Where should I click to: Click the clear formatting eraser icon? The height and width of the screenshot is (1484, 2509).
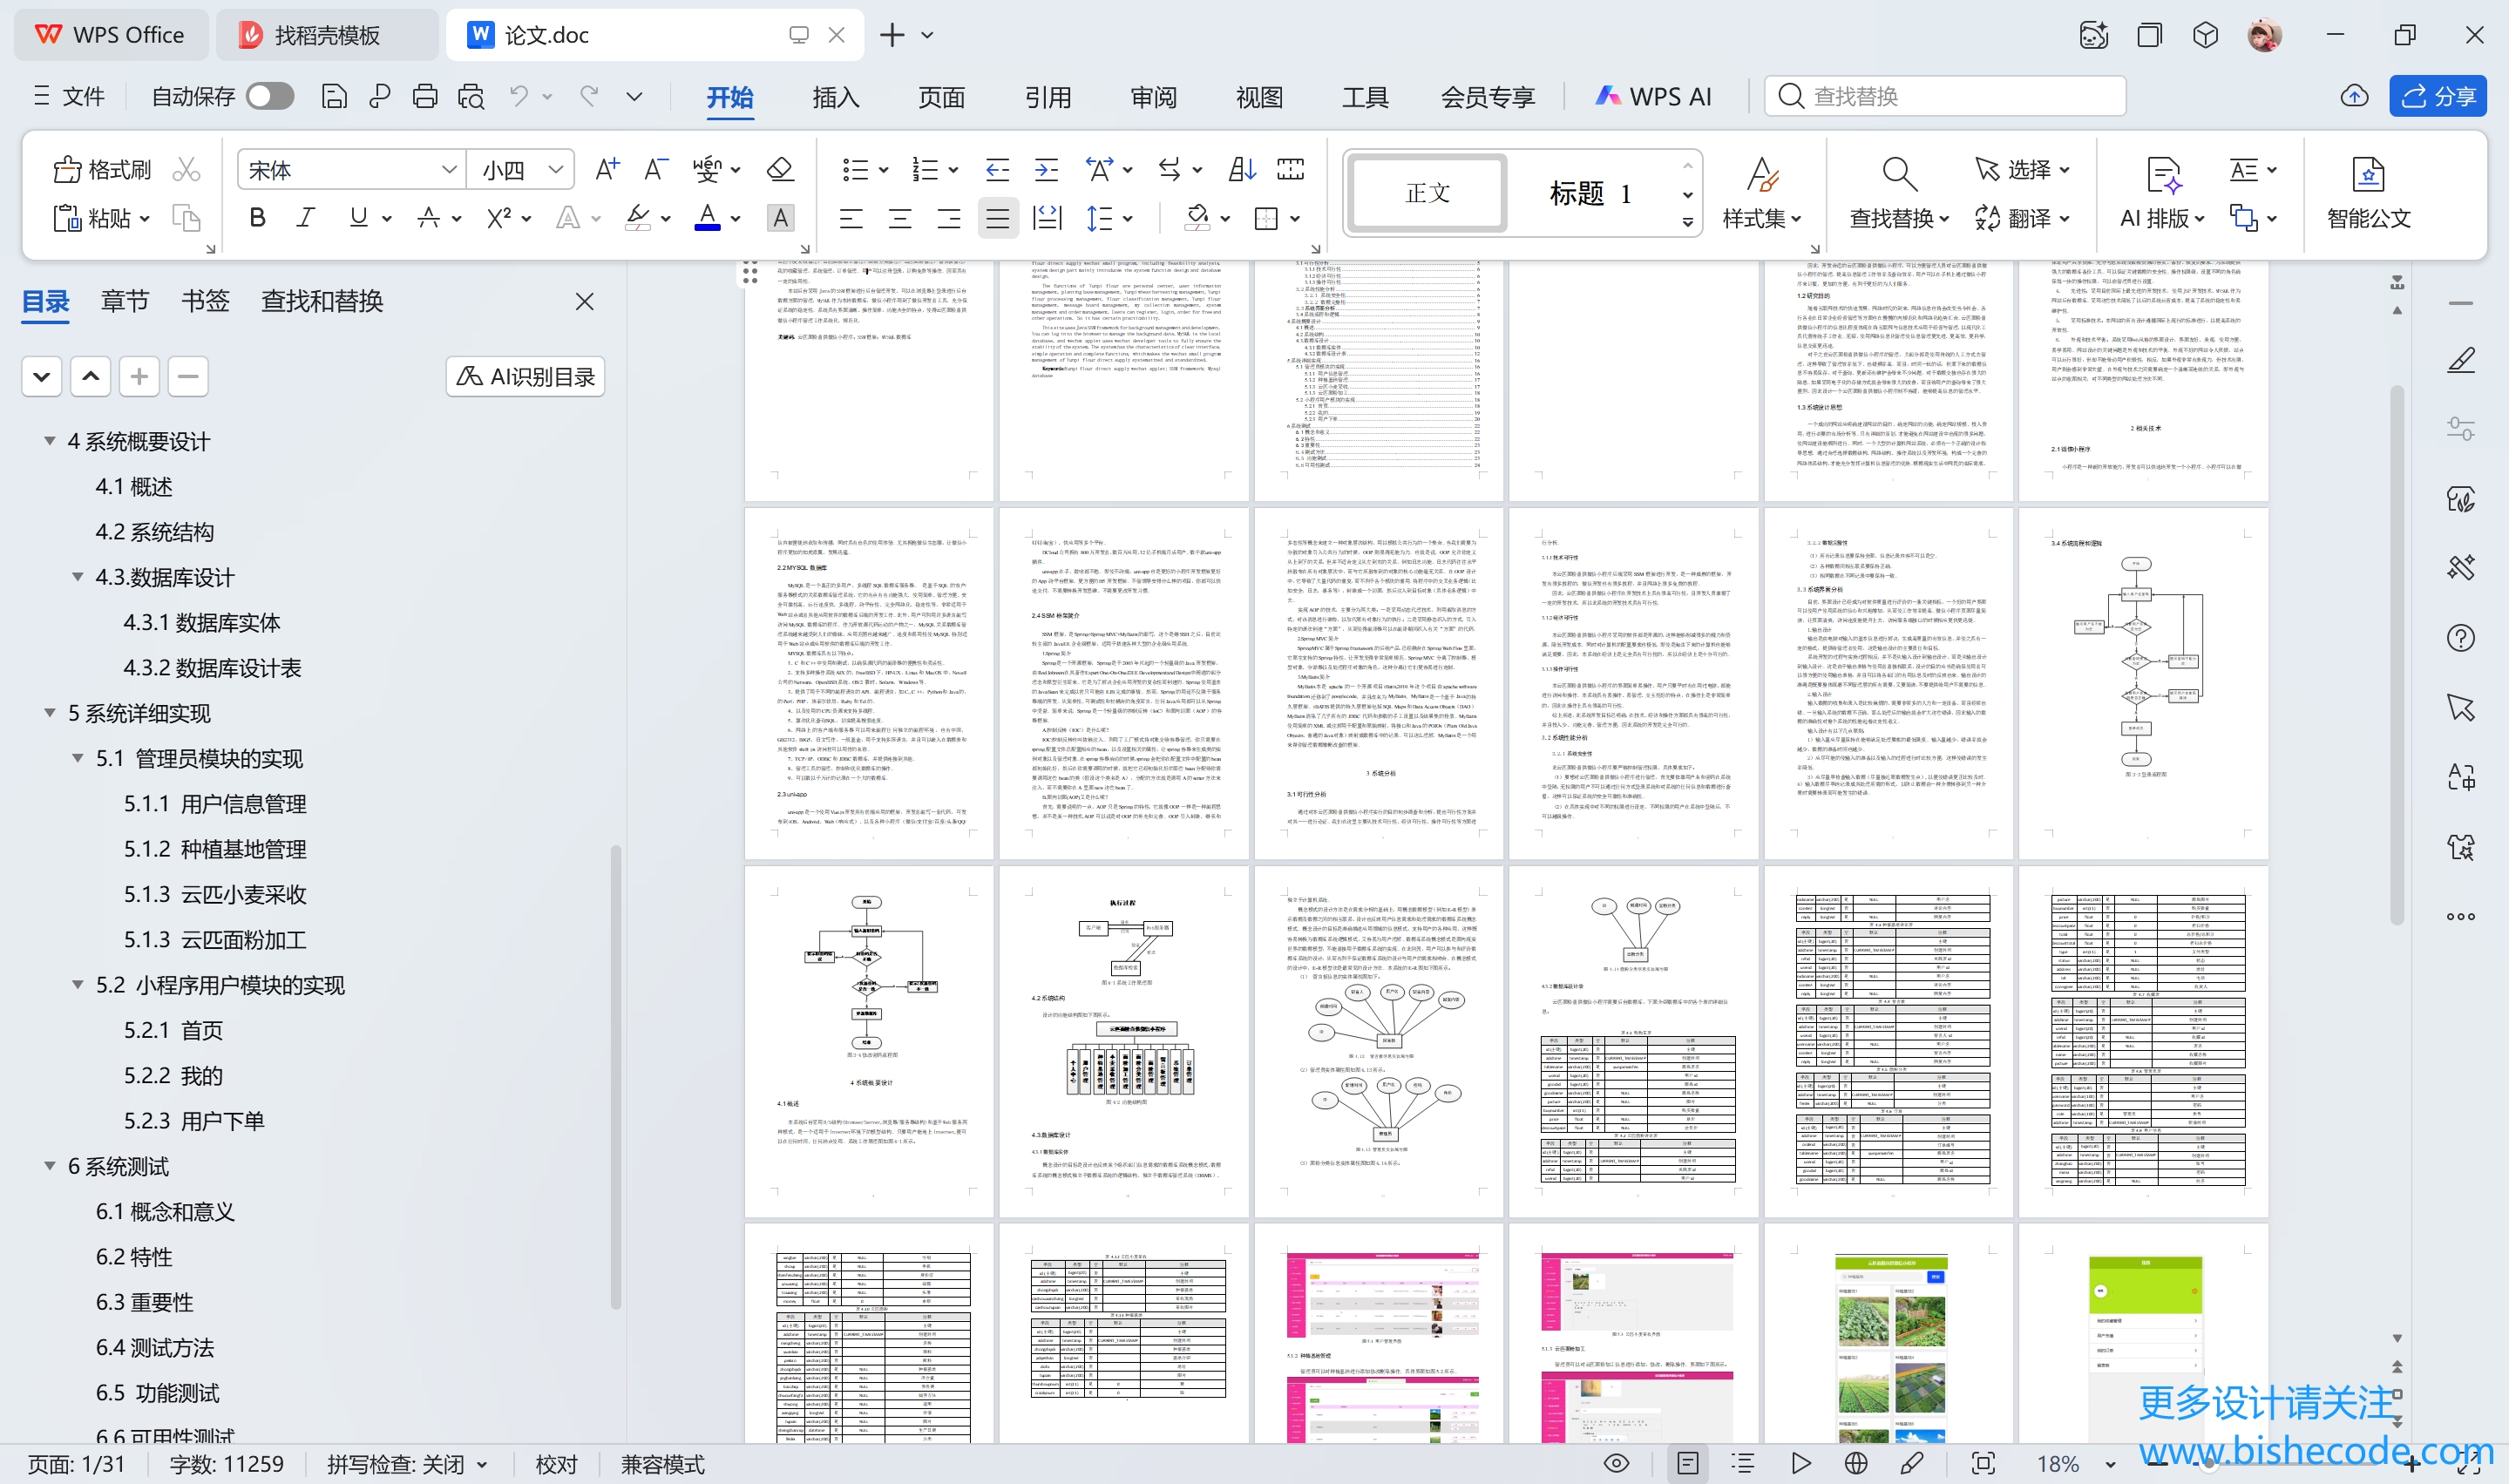(780, 170)
